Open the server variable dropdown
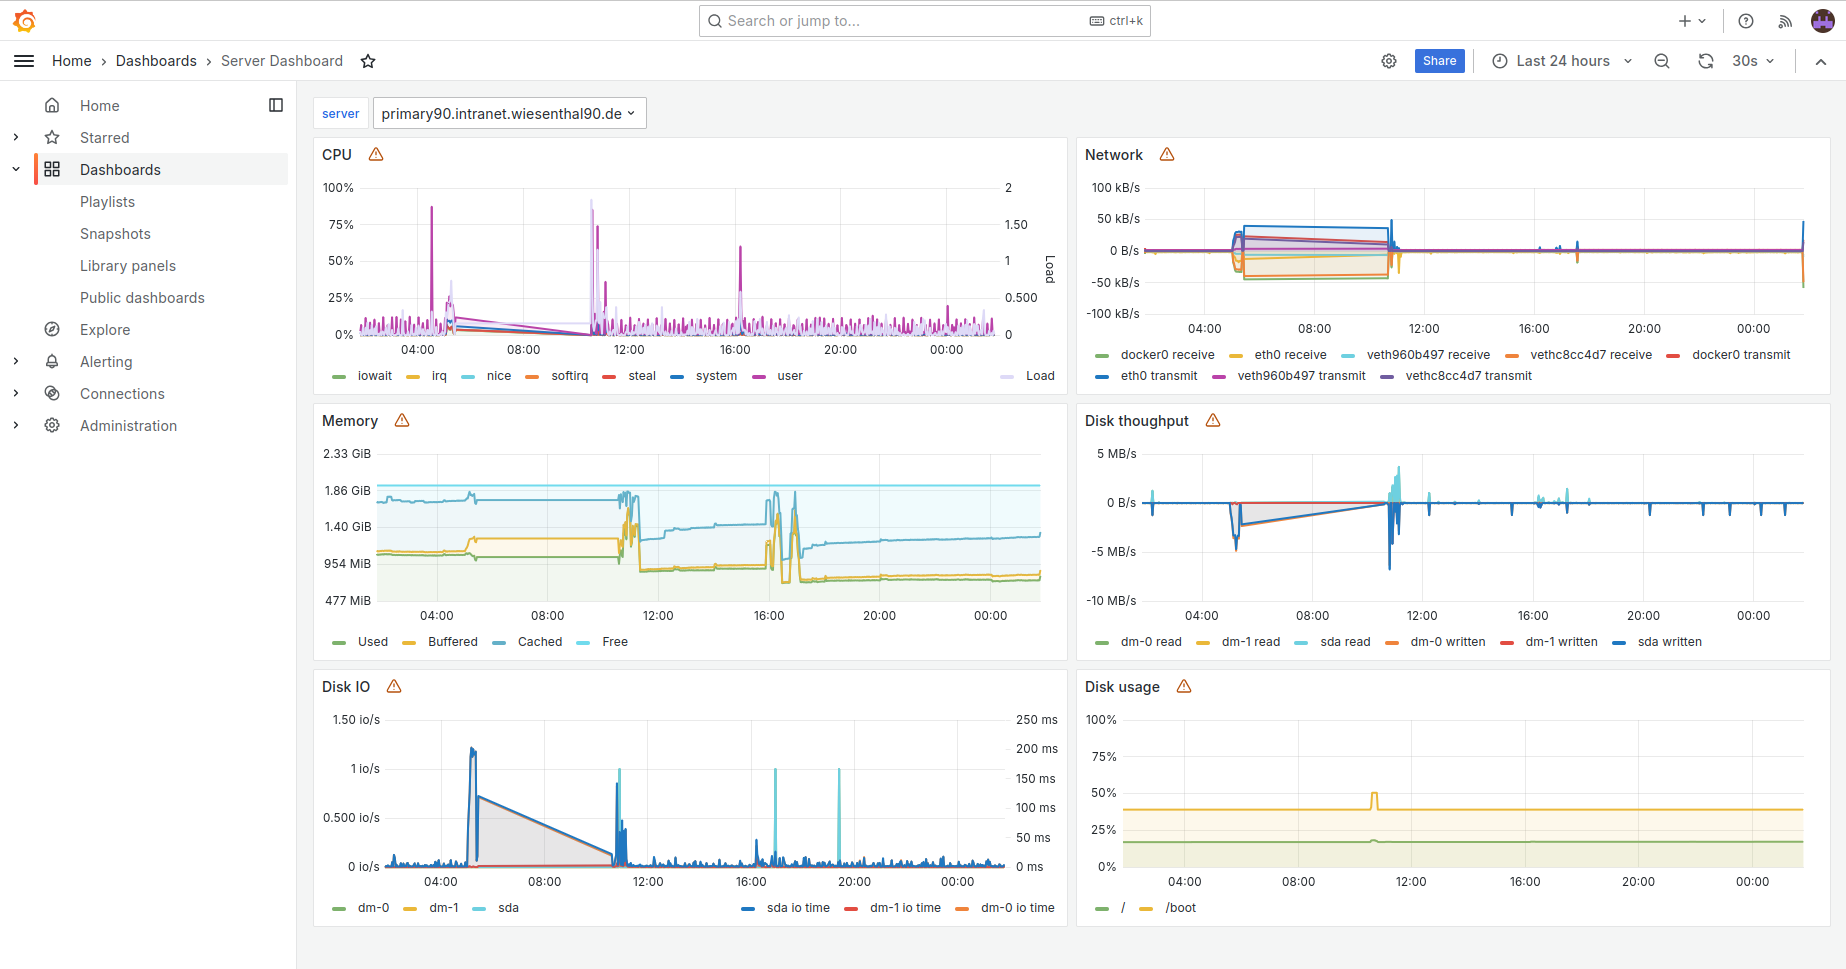The width and height of the screenshot is (1846, 969). point(509,113)
